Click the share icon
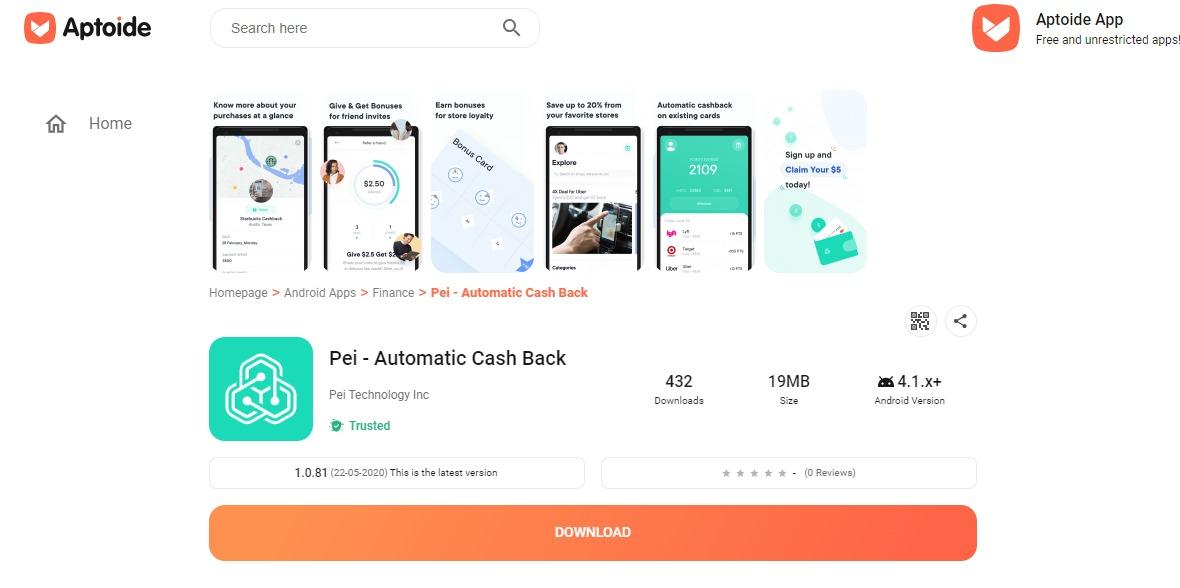 click(960, 321)
